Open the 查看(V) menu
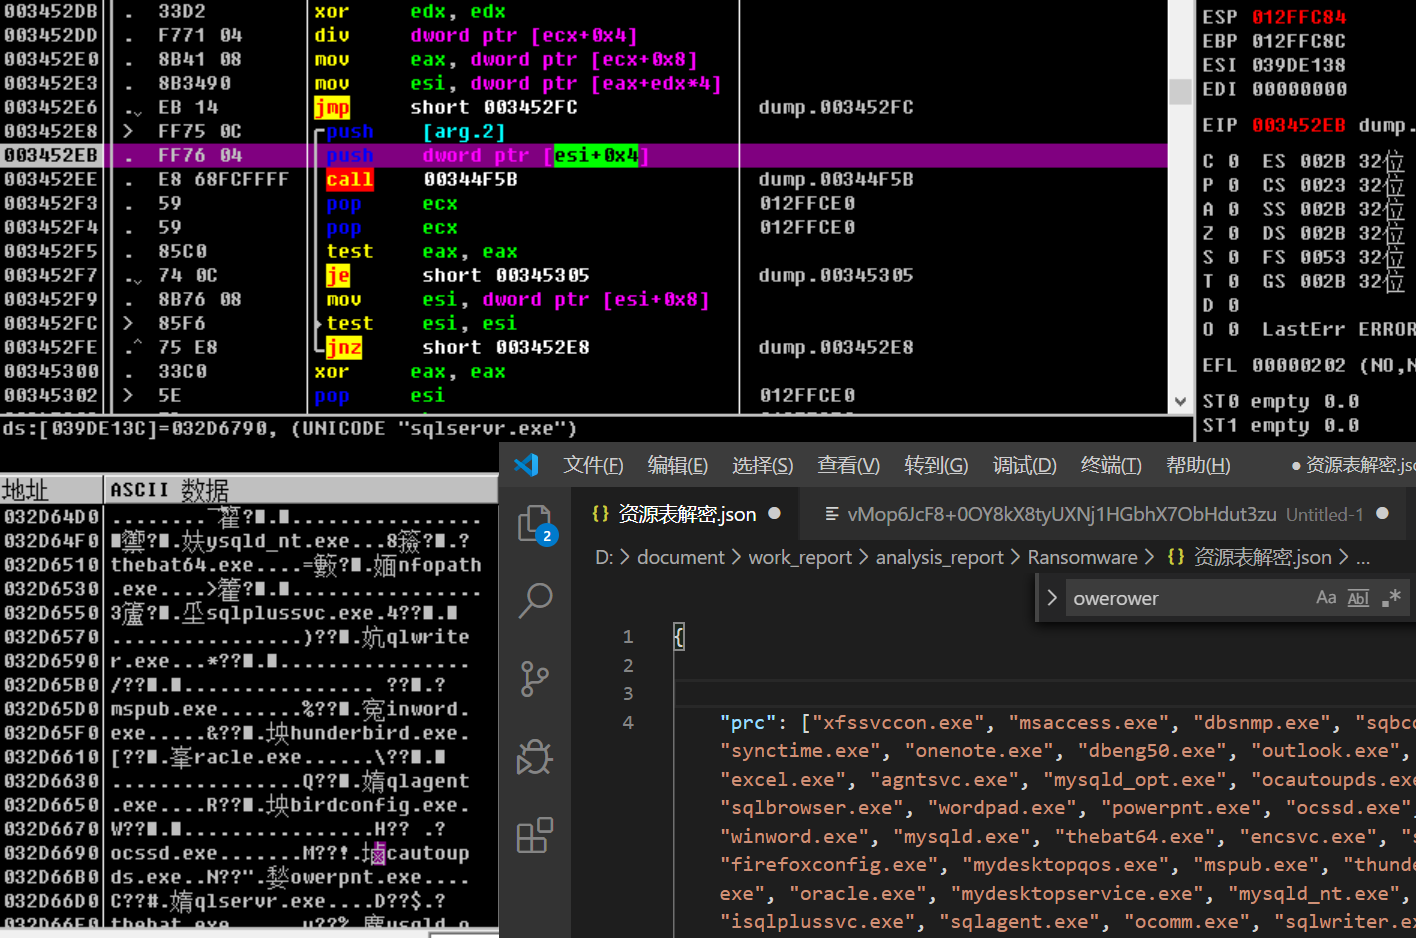 [849, 465]
